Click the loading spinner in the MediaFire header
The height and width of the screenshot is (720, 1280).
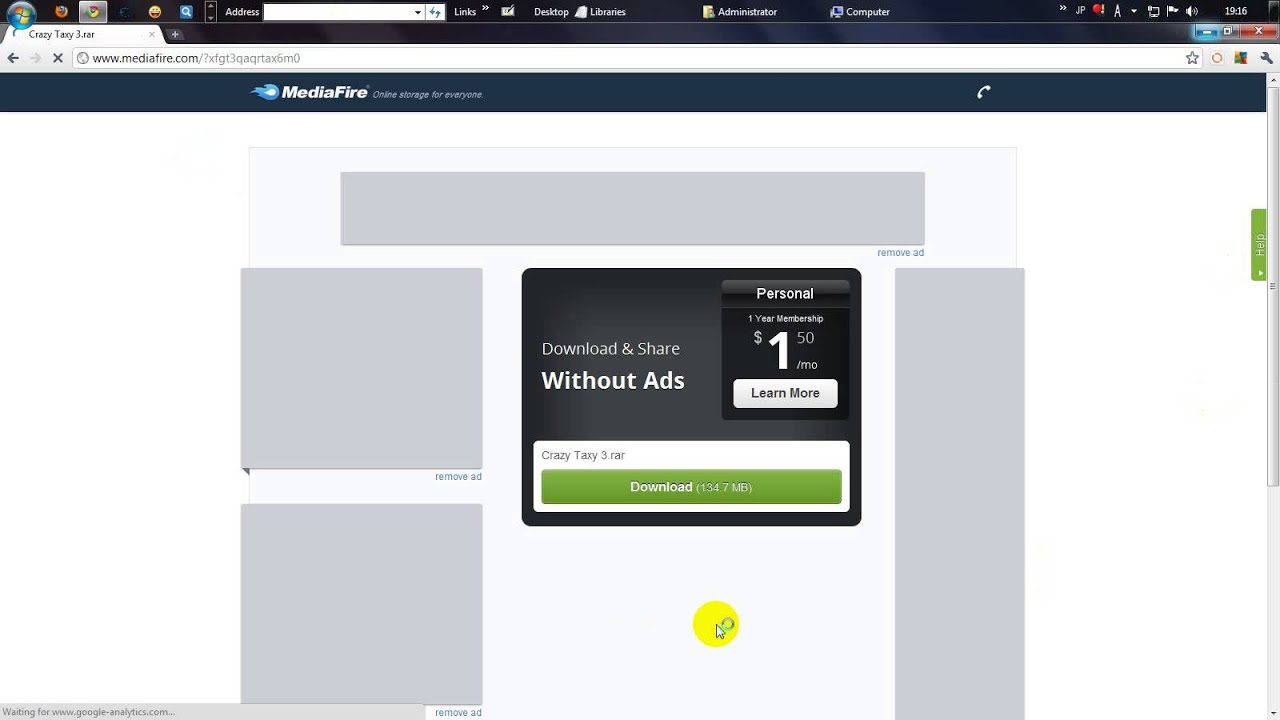pyautogui.click(x=984, y=92)
